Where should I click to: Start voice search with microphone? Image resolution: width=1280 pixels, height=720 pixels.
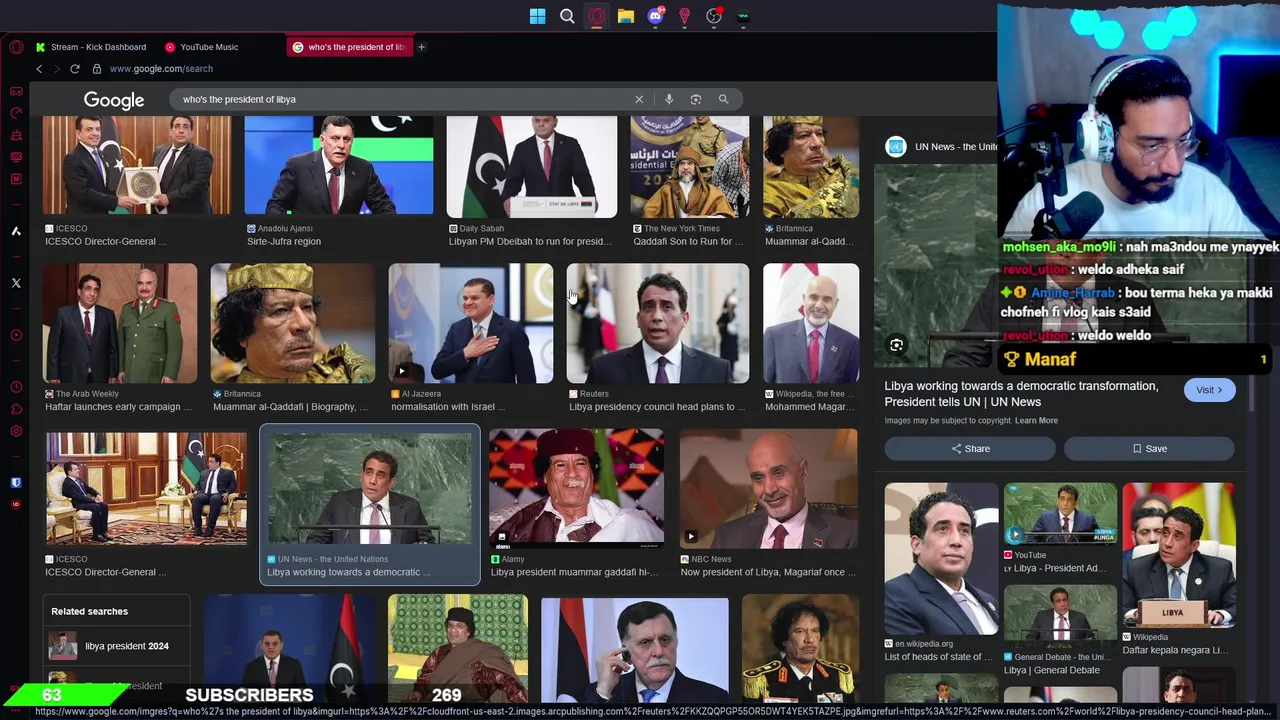point(669,99)
